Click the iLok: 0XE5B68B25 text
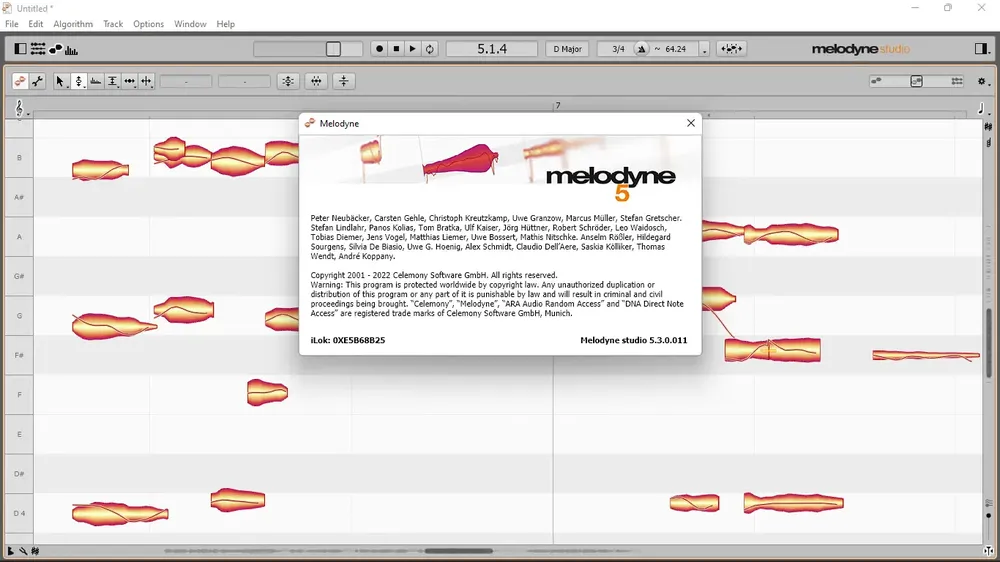Screen dimensions: 1000x562 (348, 340)
